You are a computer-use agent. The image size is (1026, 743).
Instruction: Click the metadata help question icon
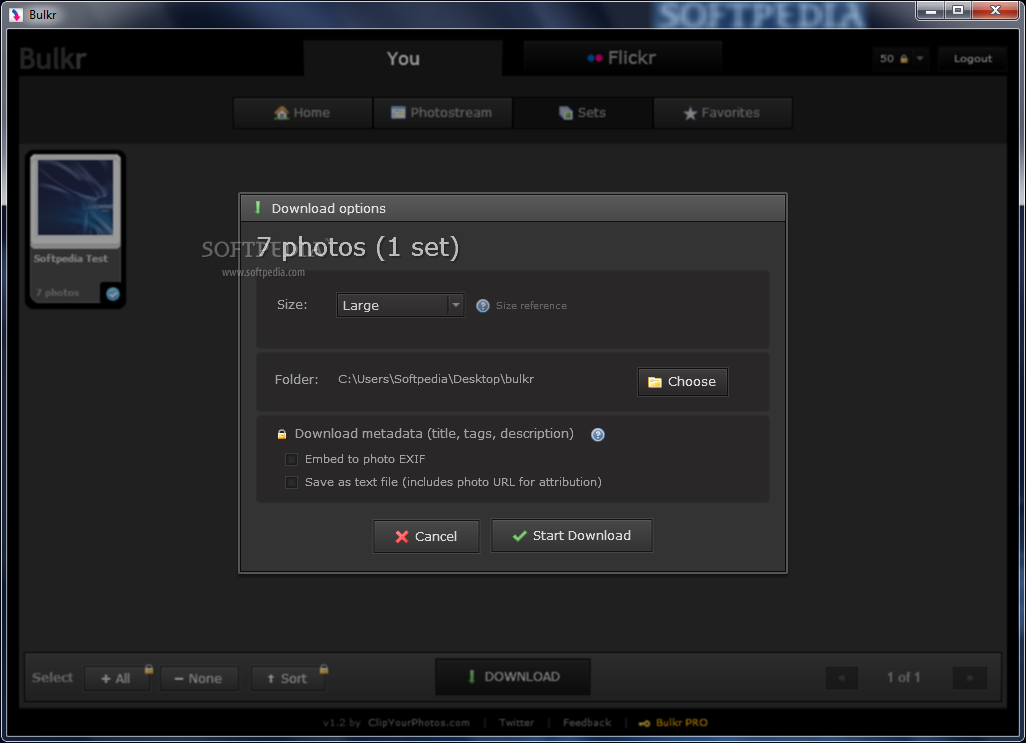[x=597, y=434]
